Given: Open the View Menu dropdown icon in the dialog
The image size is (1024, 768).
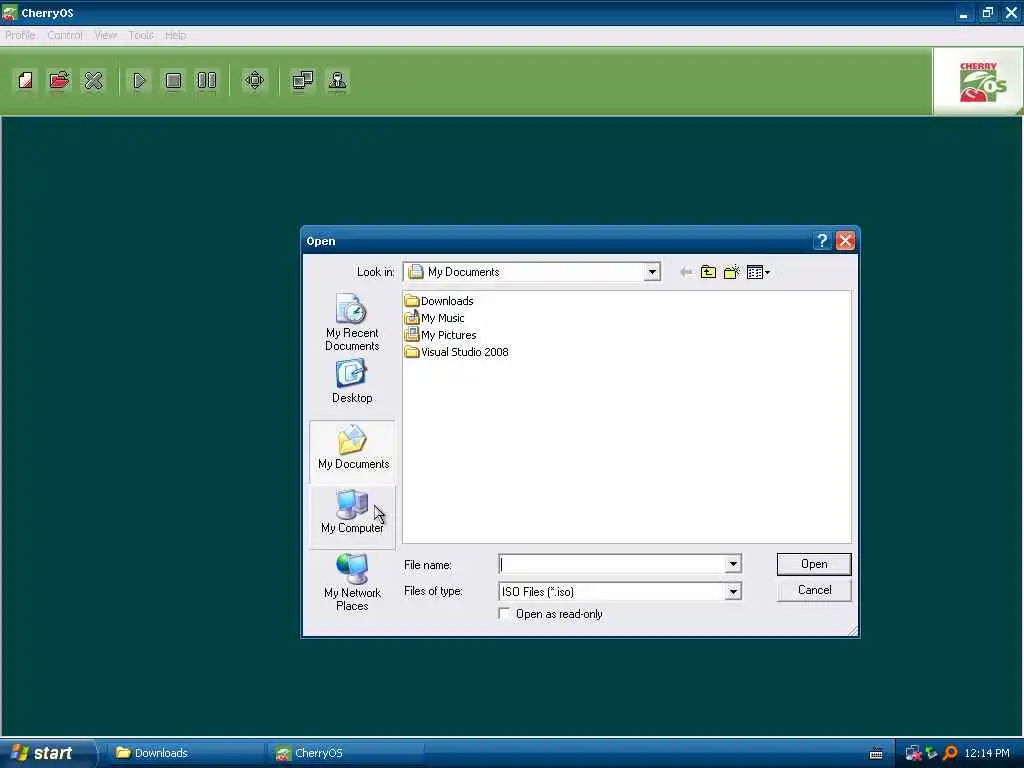Looking at the screenshot, I should [x=758, y=272].
